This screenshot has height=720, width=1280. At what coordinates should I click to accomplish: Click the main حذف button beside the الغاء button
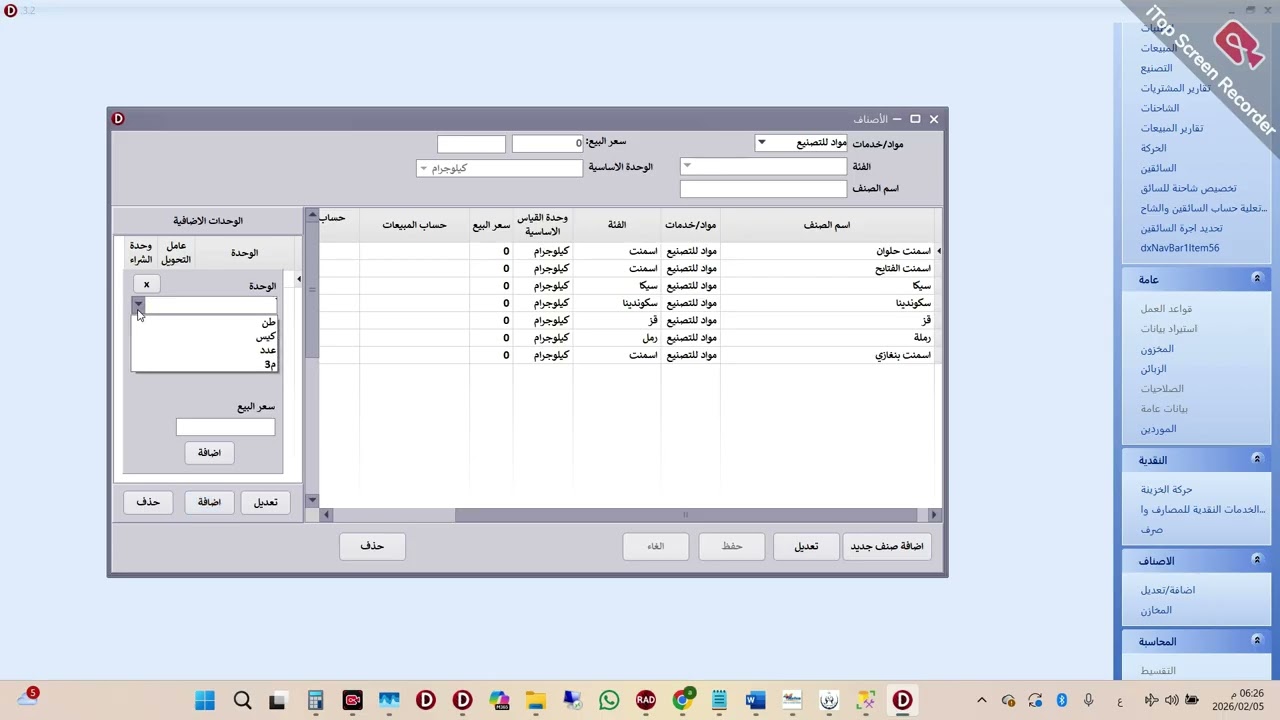click(372, 546)
